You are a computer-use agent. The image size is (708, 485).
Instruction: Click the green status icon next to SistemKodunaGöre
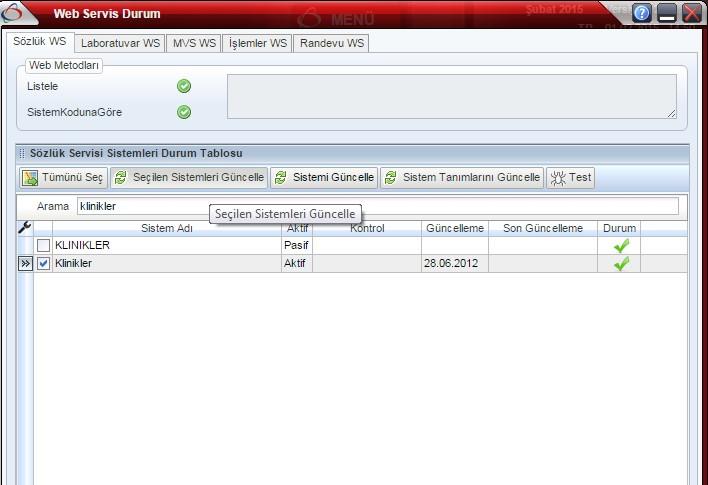tap(184, 112)
